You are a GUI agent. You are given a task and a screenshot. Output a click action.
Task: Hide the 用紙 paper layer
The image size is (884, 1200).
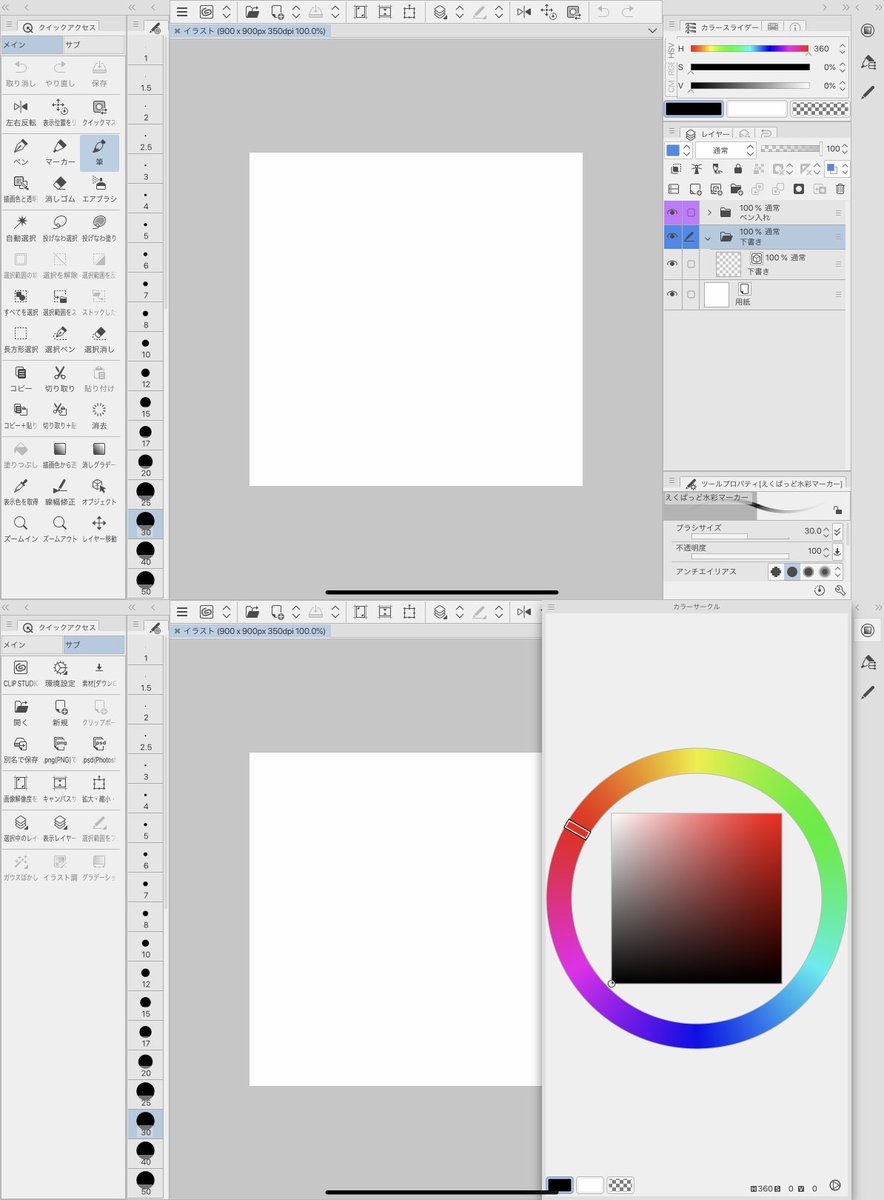click(x=672, y=294)
